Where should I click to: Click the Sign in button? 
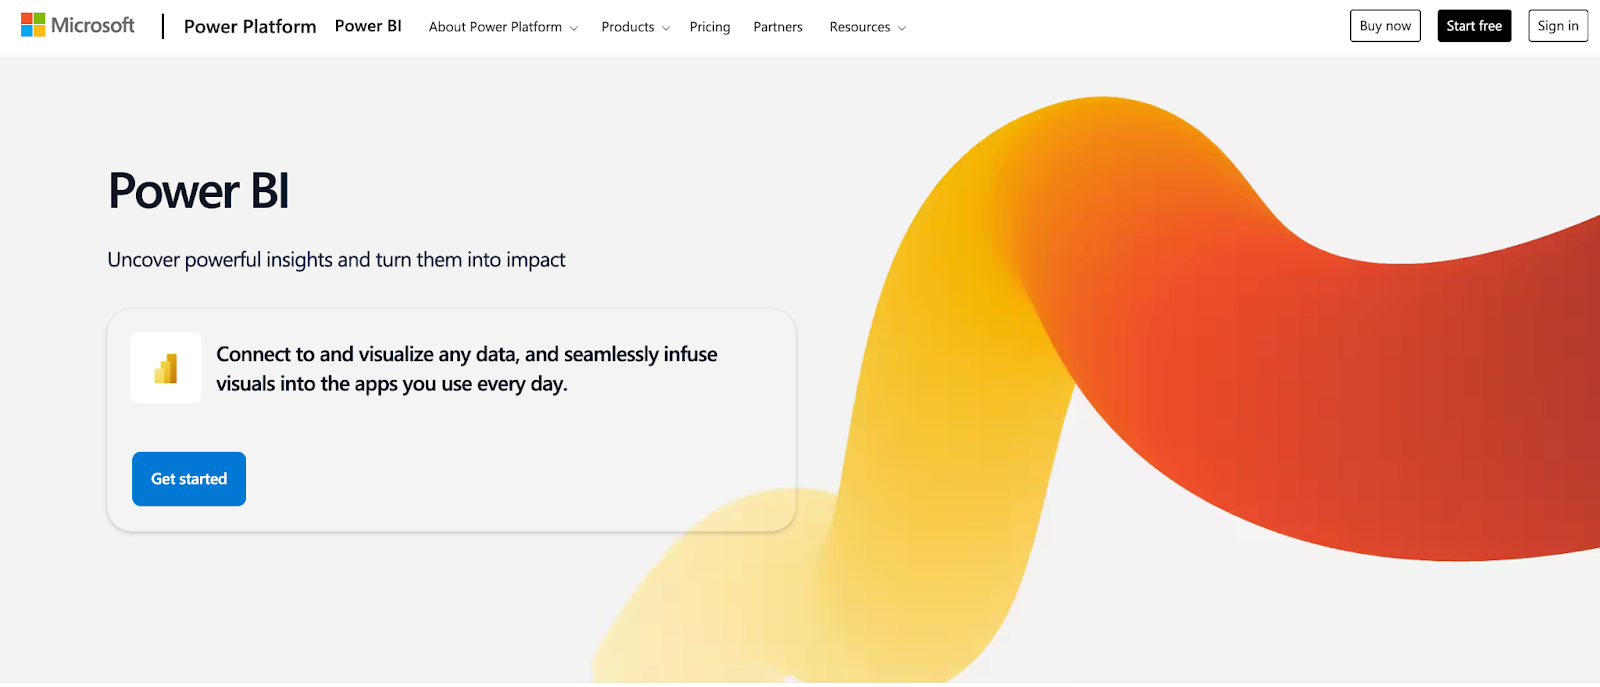pyautogui.click(x=1558, y=26)
